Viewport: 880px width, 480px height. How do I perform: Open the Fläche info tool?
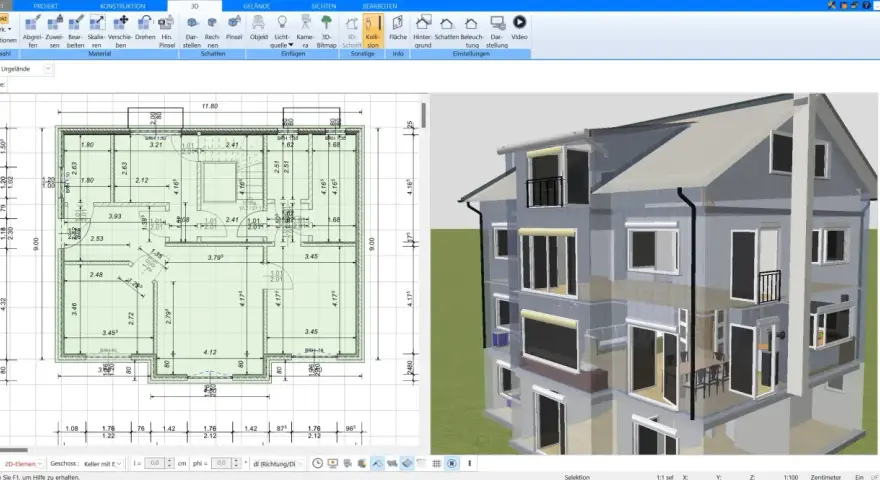coord(398,28)
